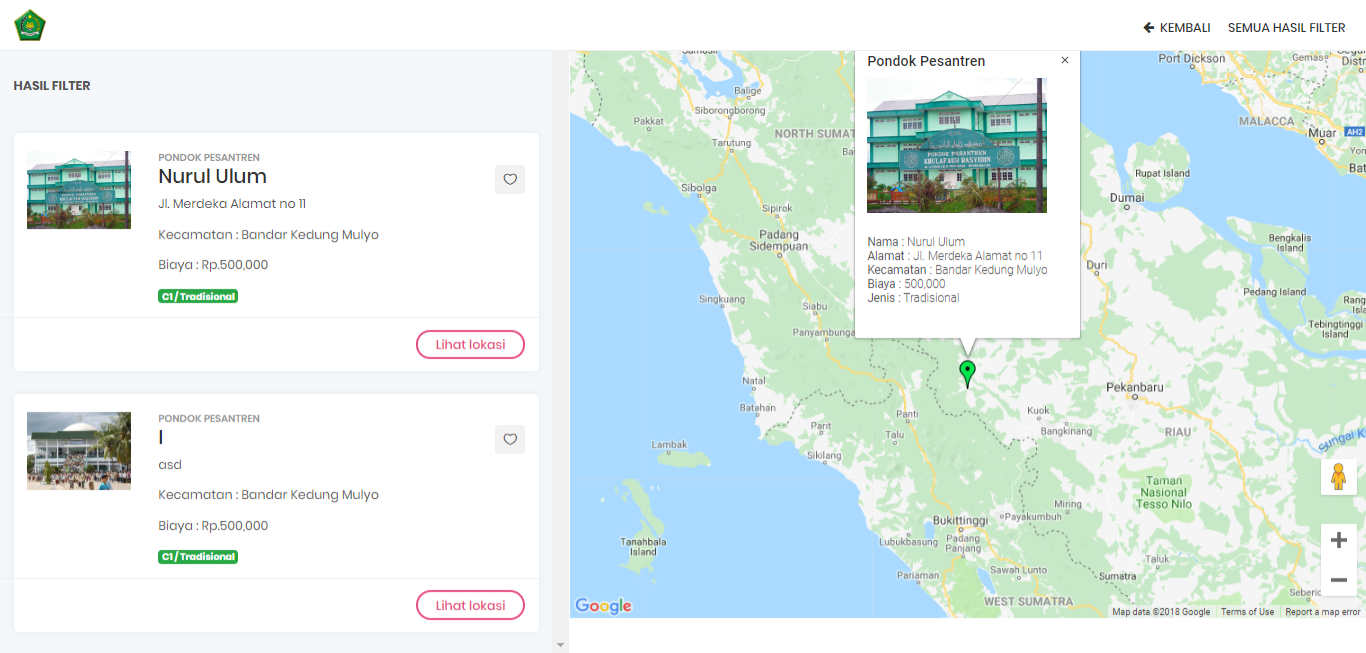Favorite the 'asd' pesantren with heart icon
Screen dimensions: 1366x653
510,439
